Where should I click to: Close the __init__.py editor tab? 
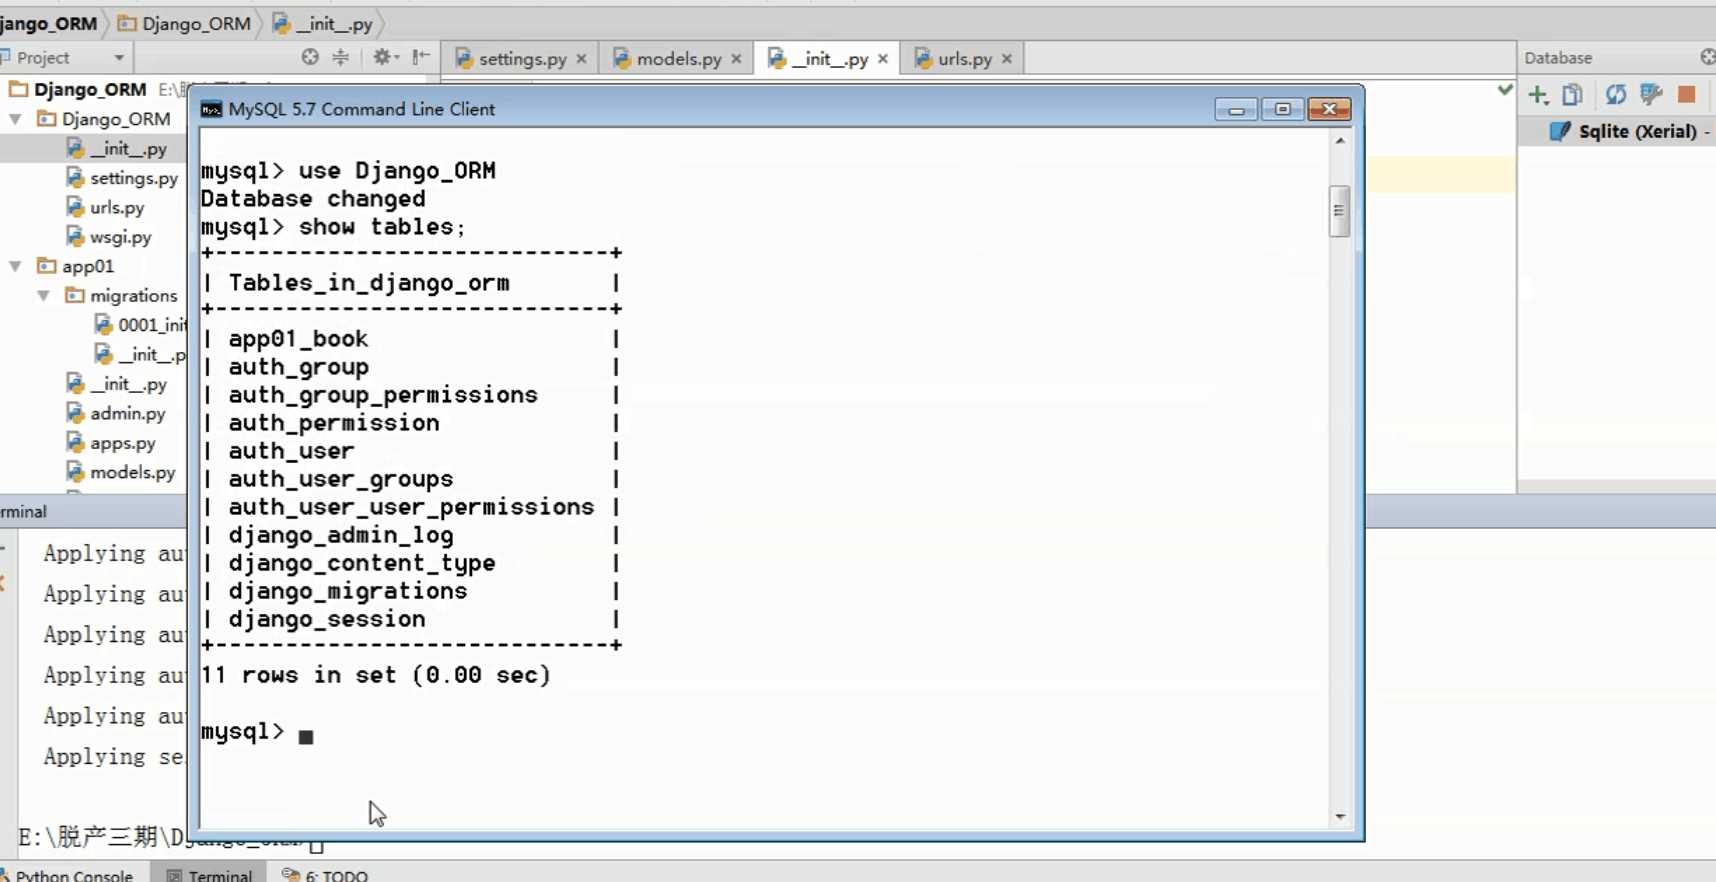tap(883, 59)
